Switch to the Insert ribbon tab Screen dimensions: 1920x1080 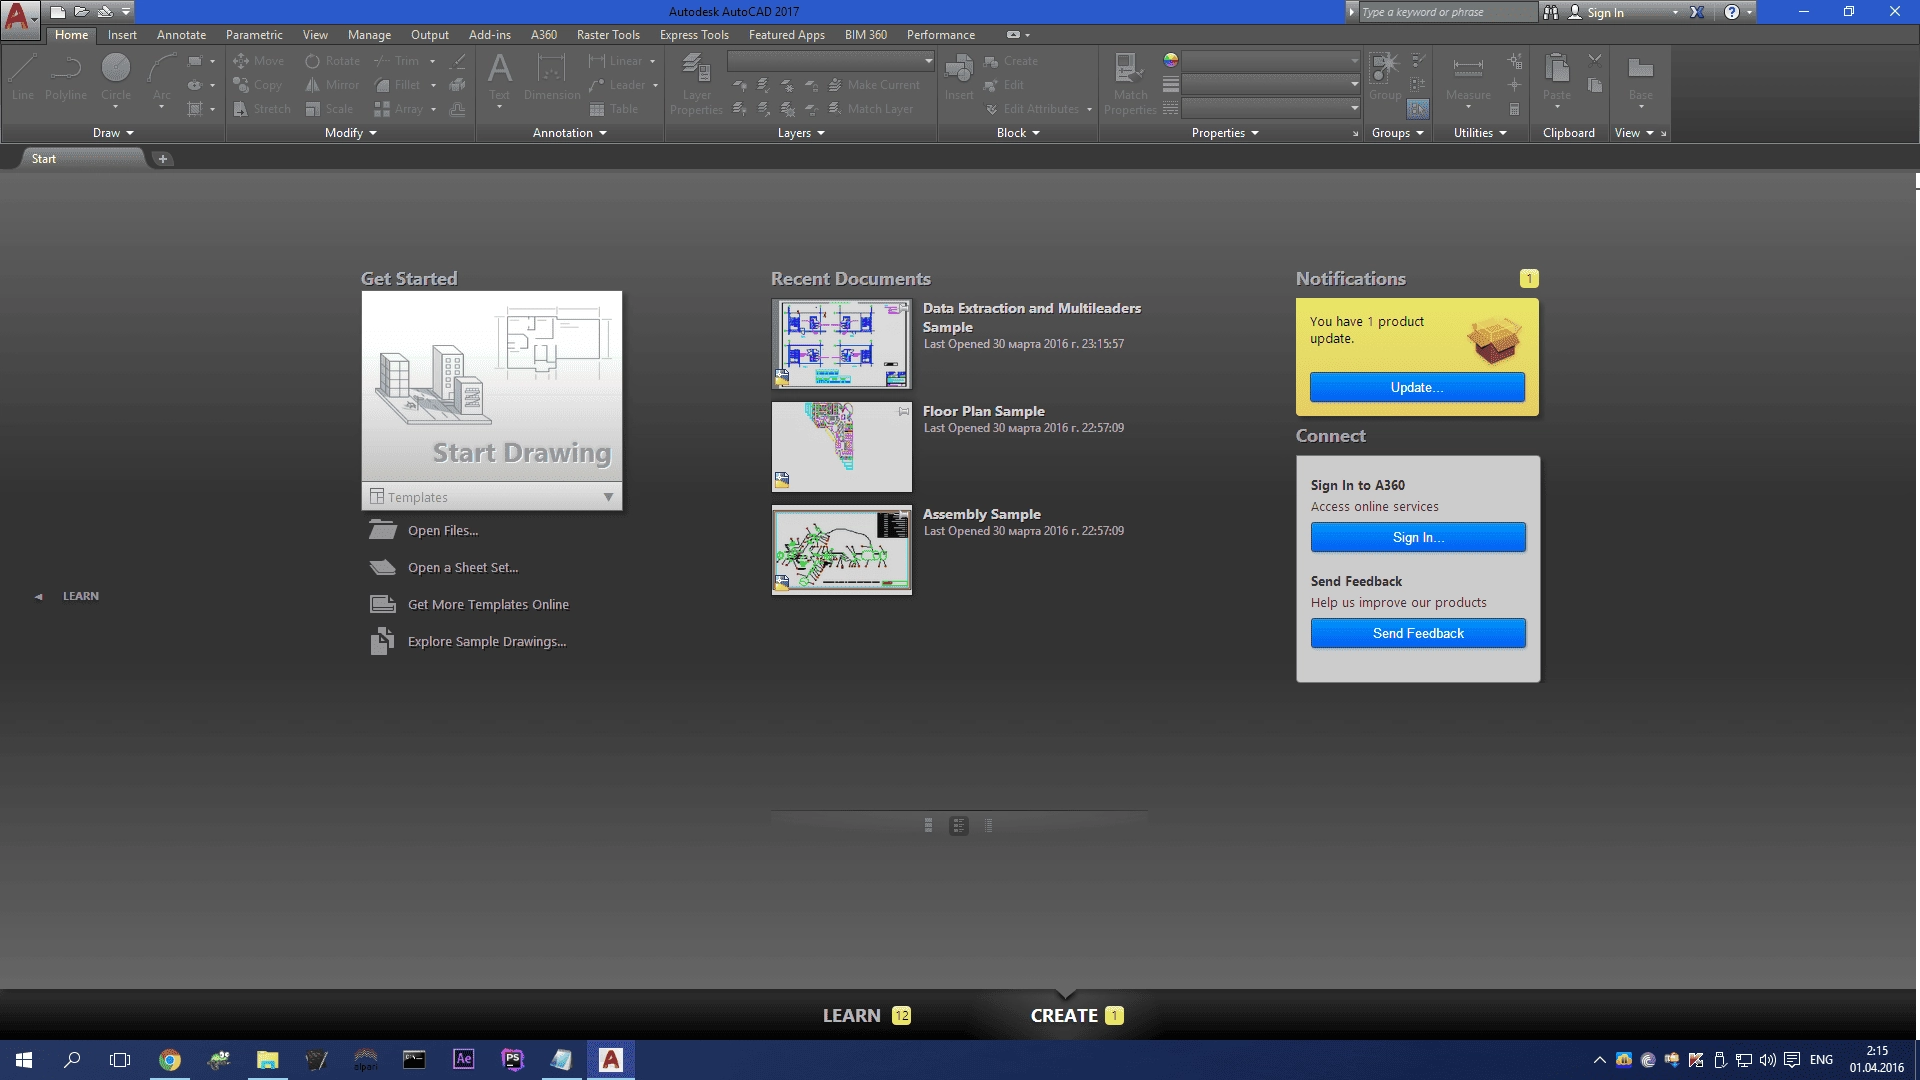click(x=122, y=35)
